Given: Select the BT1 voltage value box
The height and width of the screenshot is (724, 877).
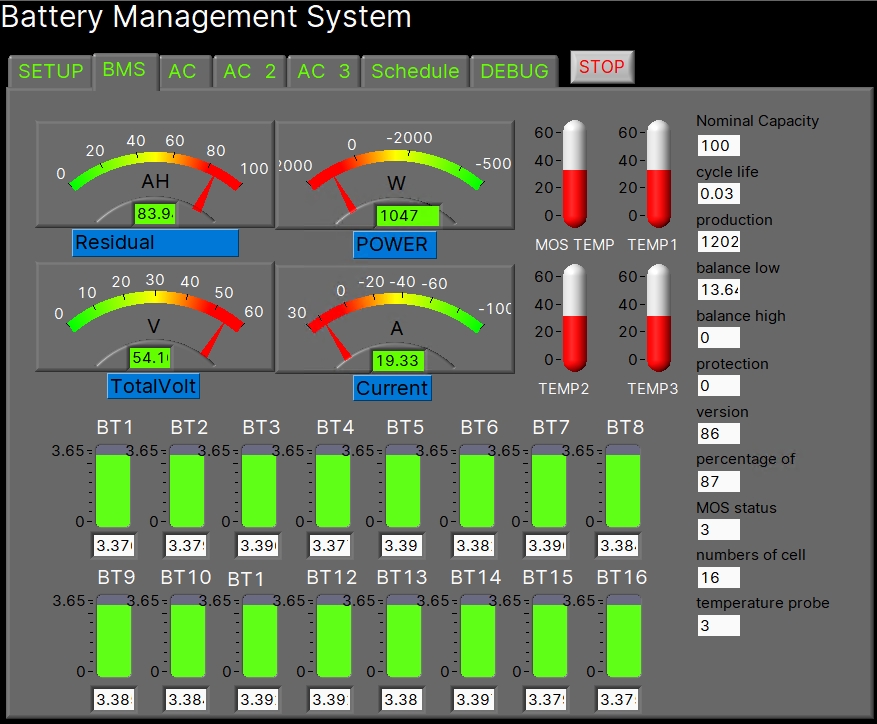Looking at the screenshot, I should tap(114, 546).
